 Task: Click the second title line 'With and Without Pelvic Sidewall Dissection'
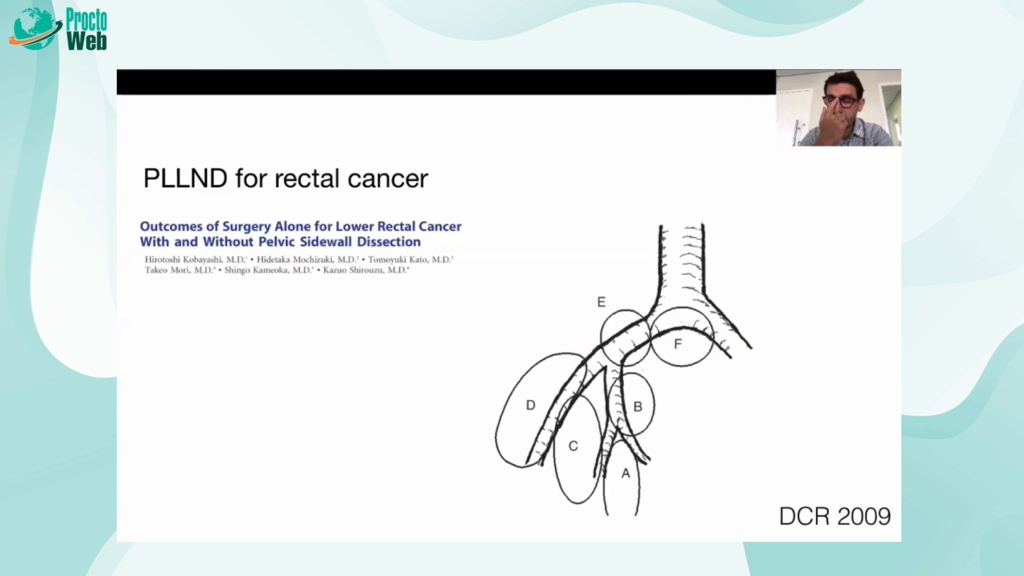pyautogui.click(x=280, y=242)
